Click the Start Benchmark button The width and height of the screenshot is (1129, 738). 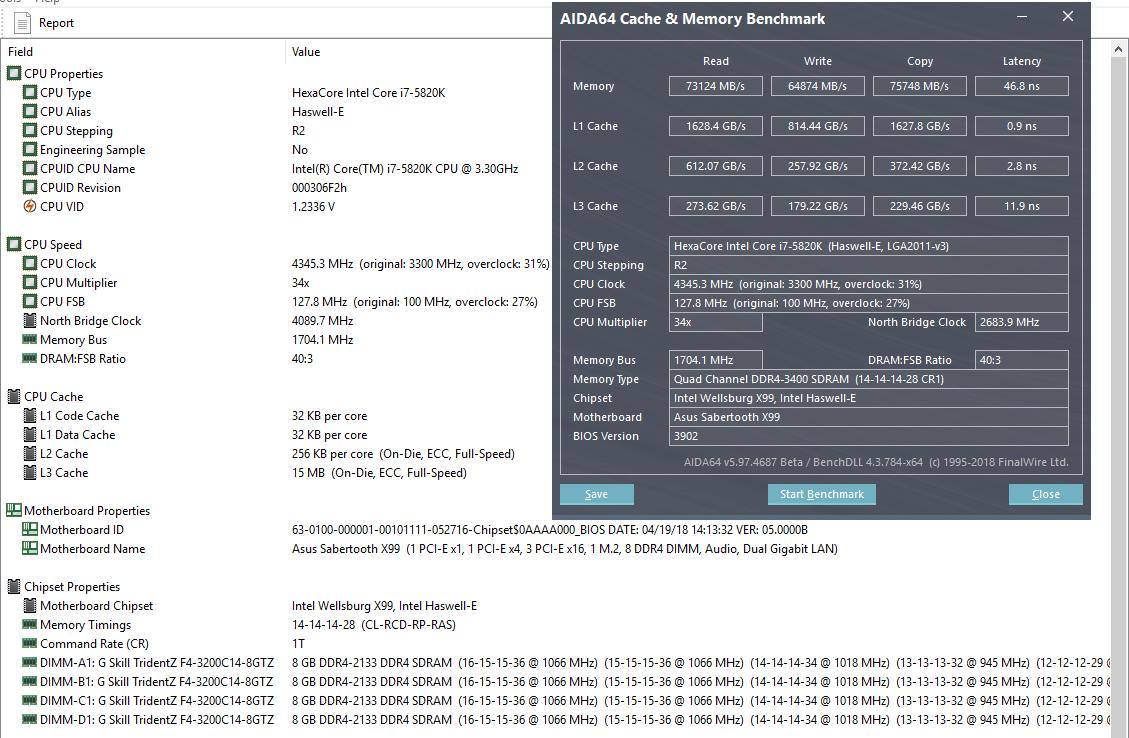pos(822,494)
